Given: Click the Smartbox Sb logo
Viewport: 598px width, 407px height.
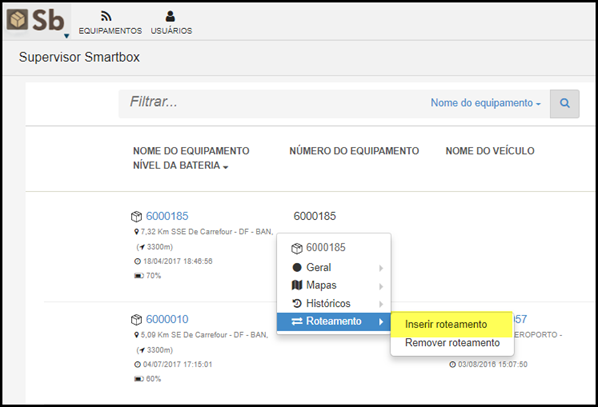Looking at the screenshot, I should click(x=36, y=20).
